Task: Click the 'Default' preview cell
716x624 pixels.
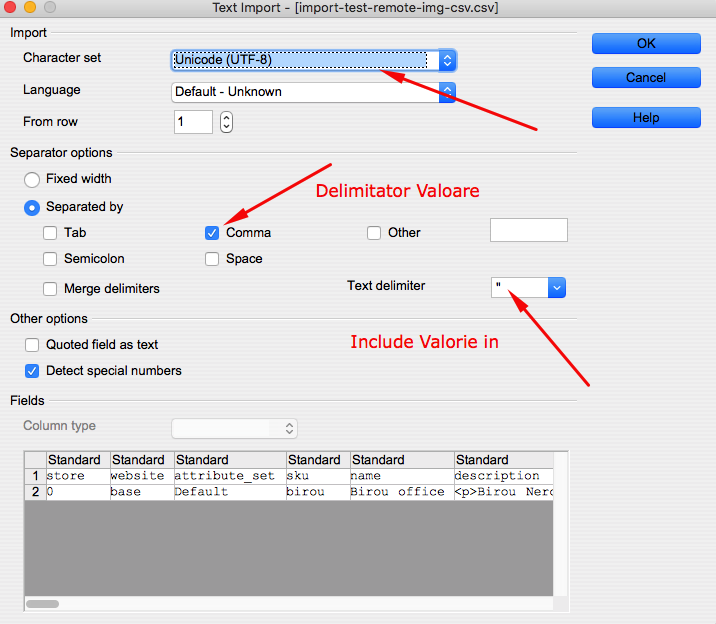Action: pyautogui.click(x=230, y=492)
